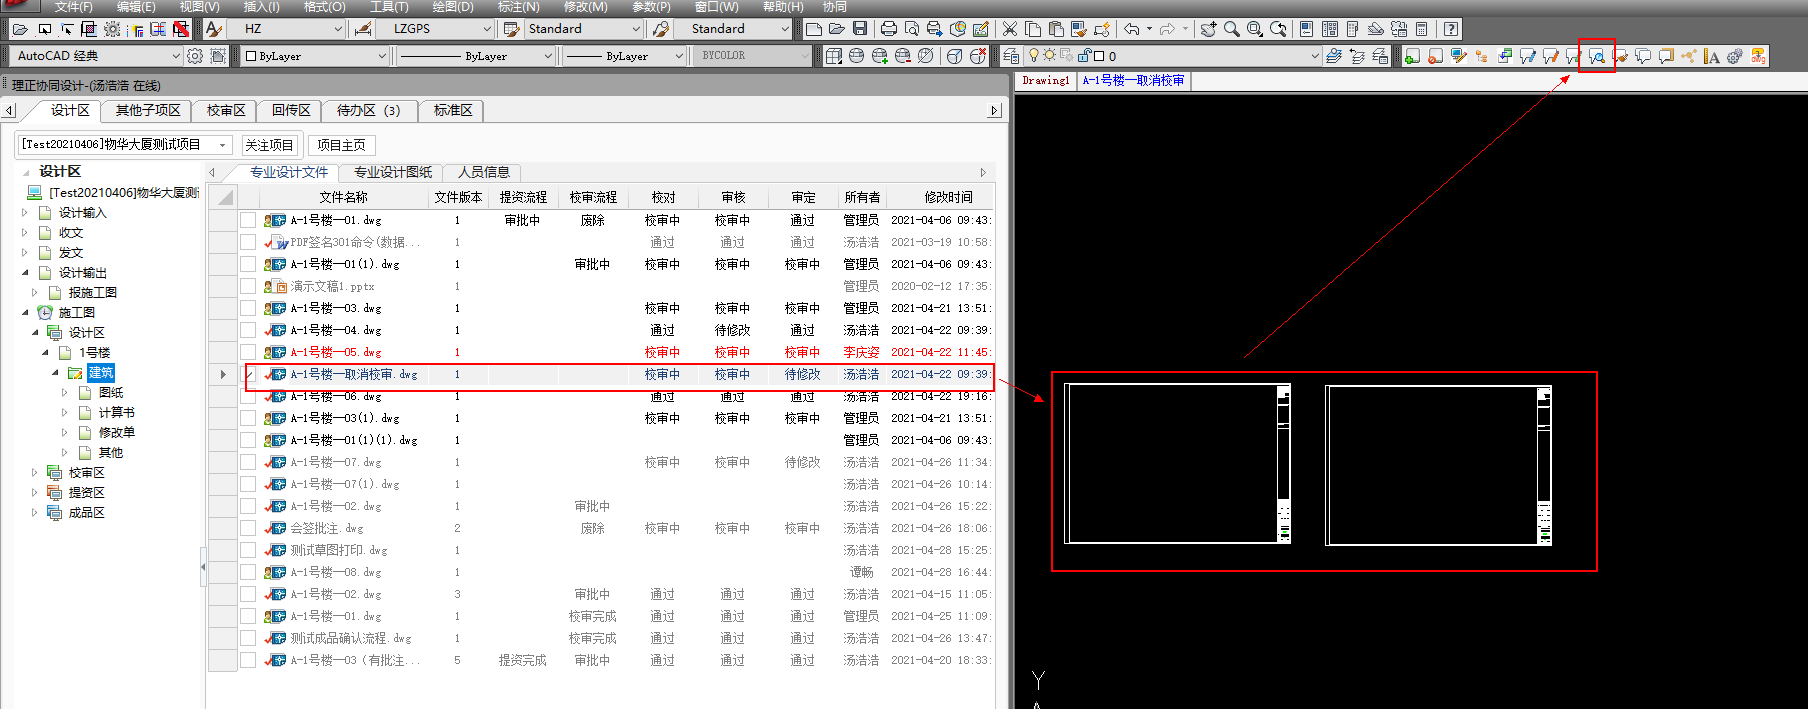The height and width of the screenshot is (709, 1808).
Task: Open the 专业设计图纸 tab
Action: coord(393,172)
